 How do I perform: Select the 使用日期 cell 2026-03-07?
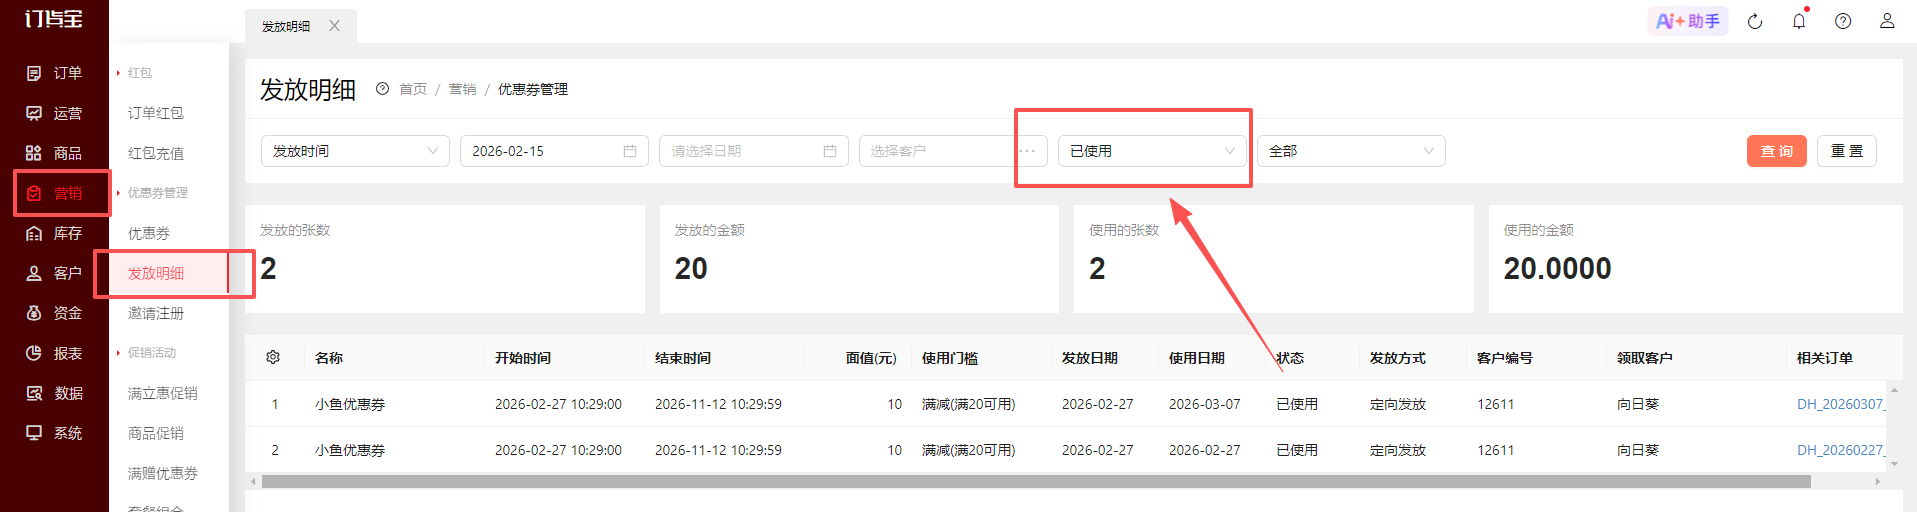[x=1205, y=404]
